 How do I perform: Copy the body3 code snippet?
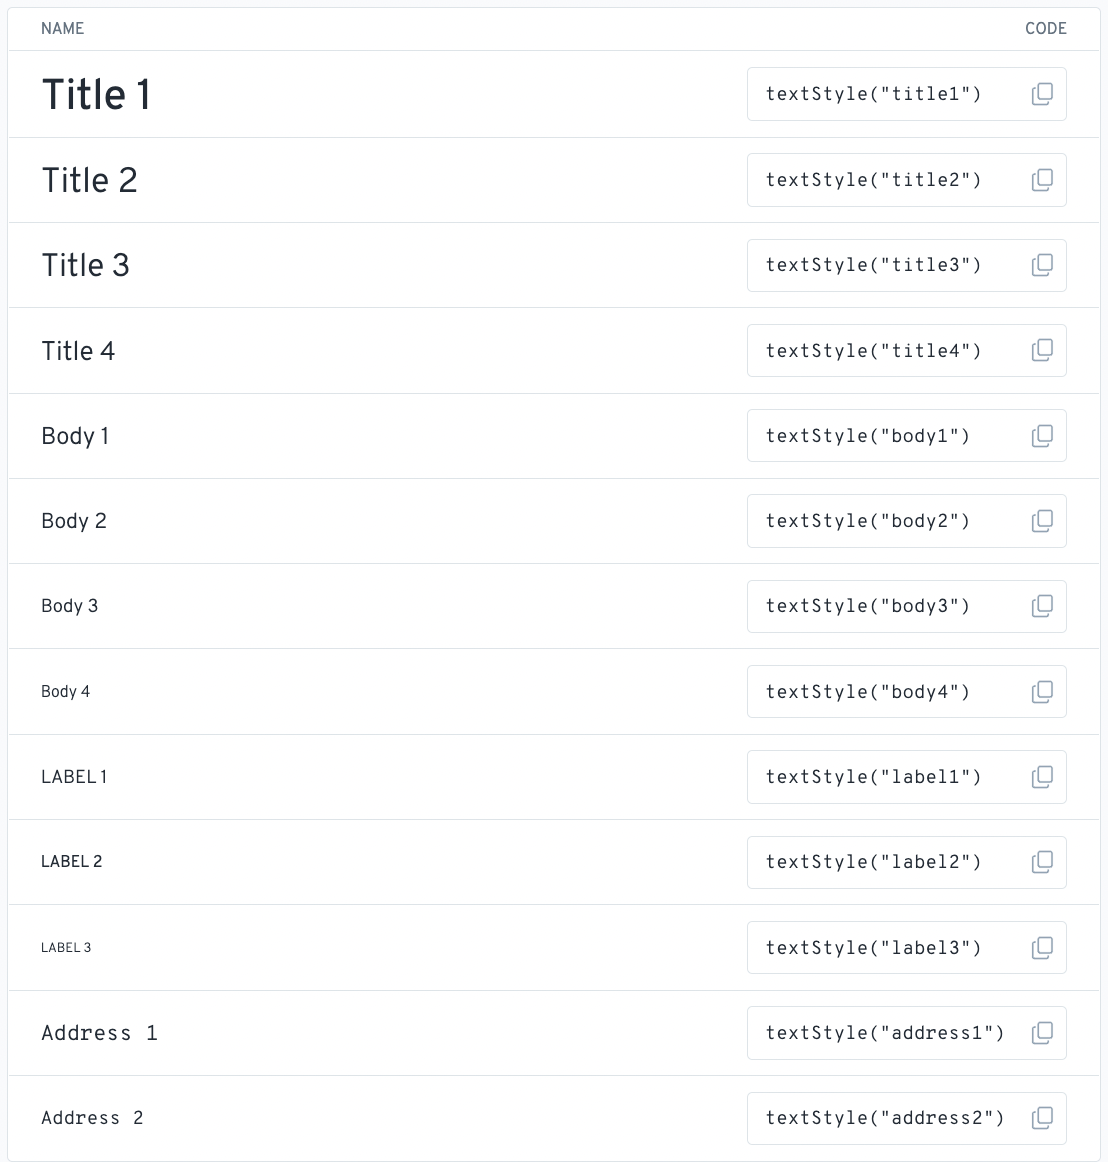[1042, 606]
